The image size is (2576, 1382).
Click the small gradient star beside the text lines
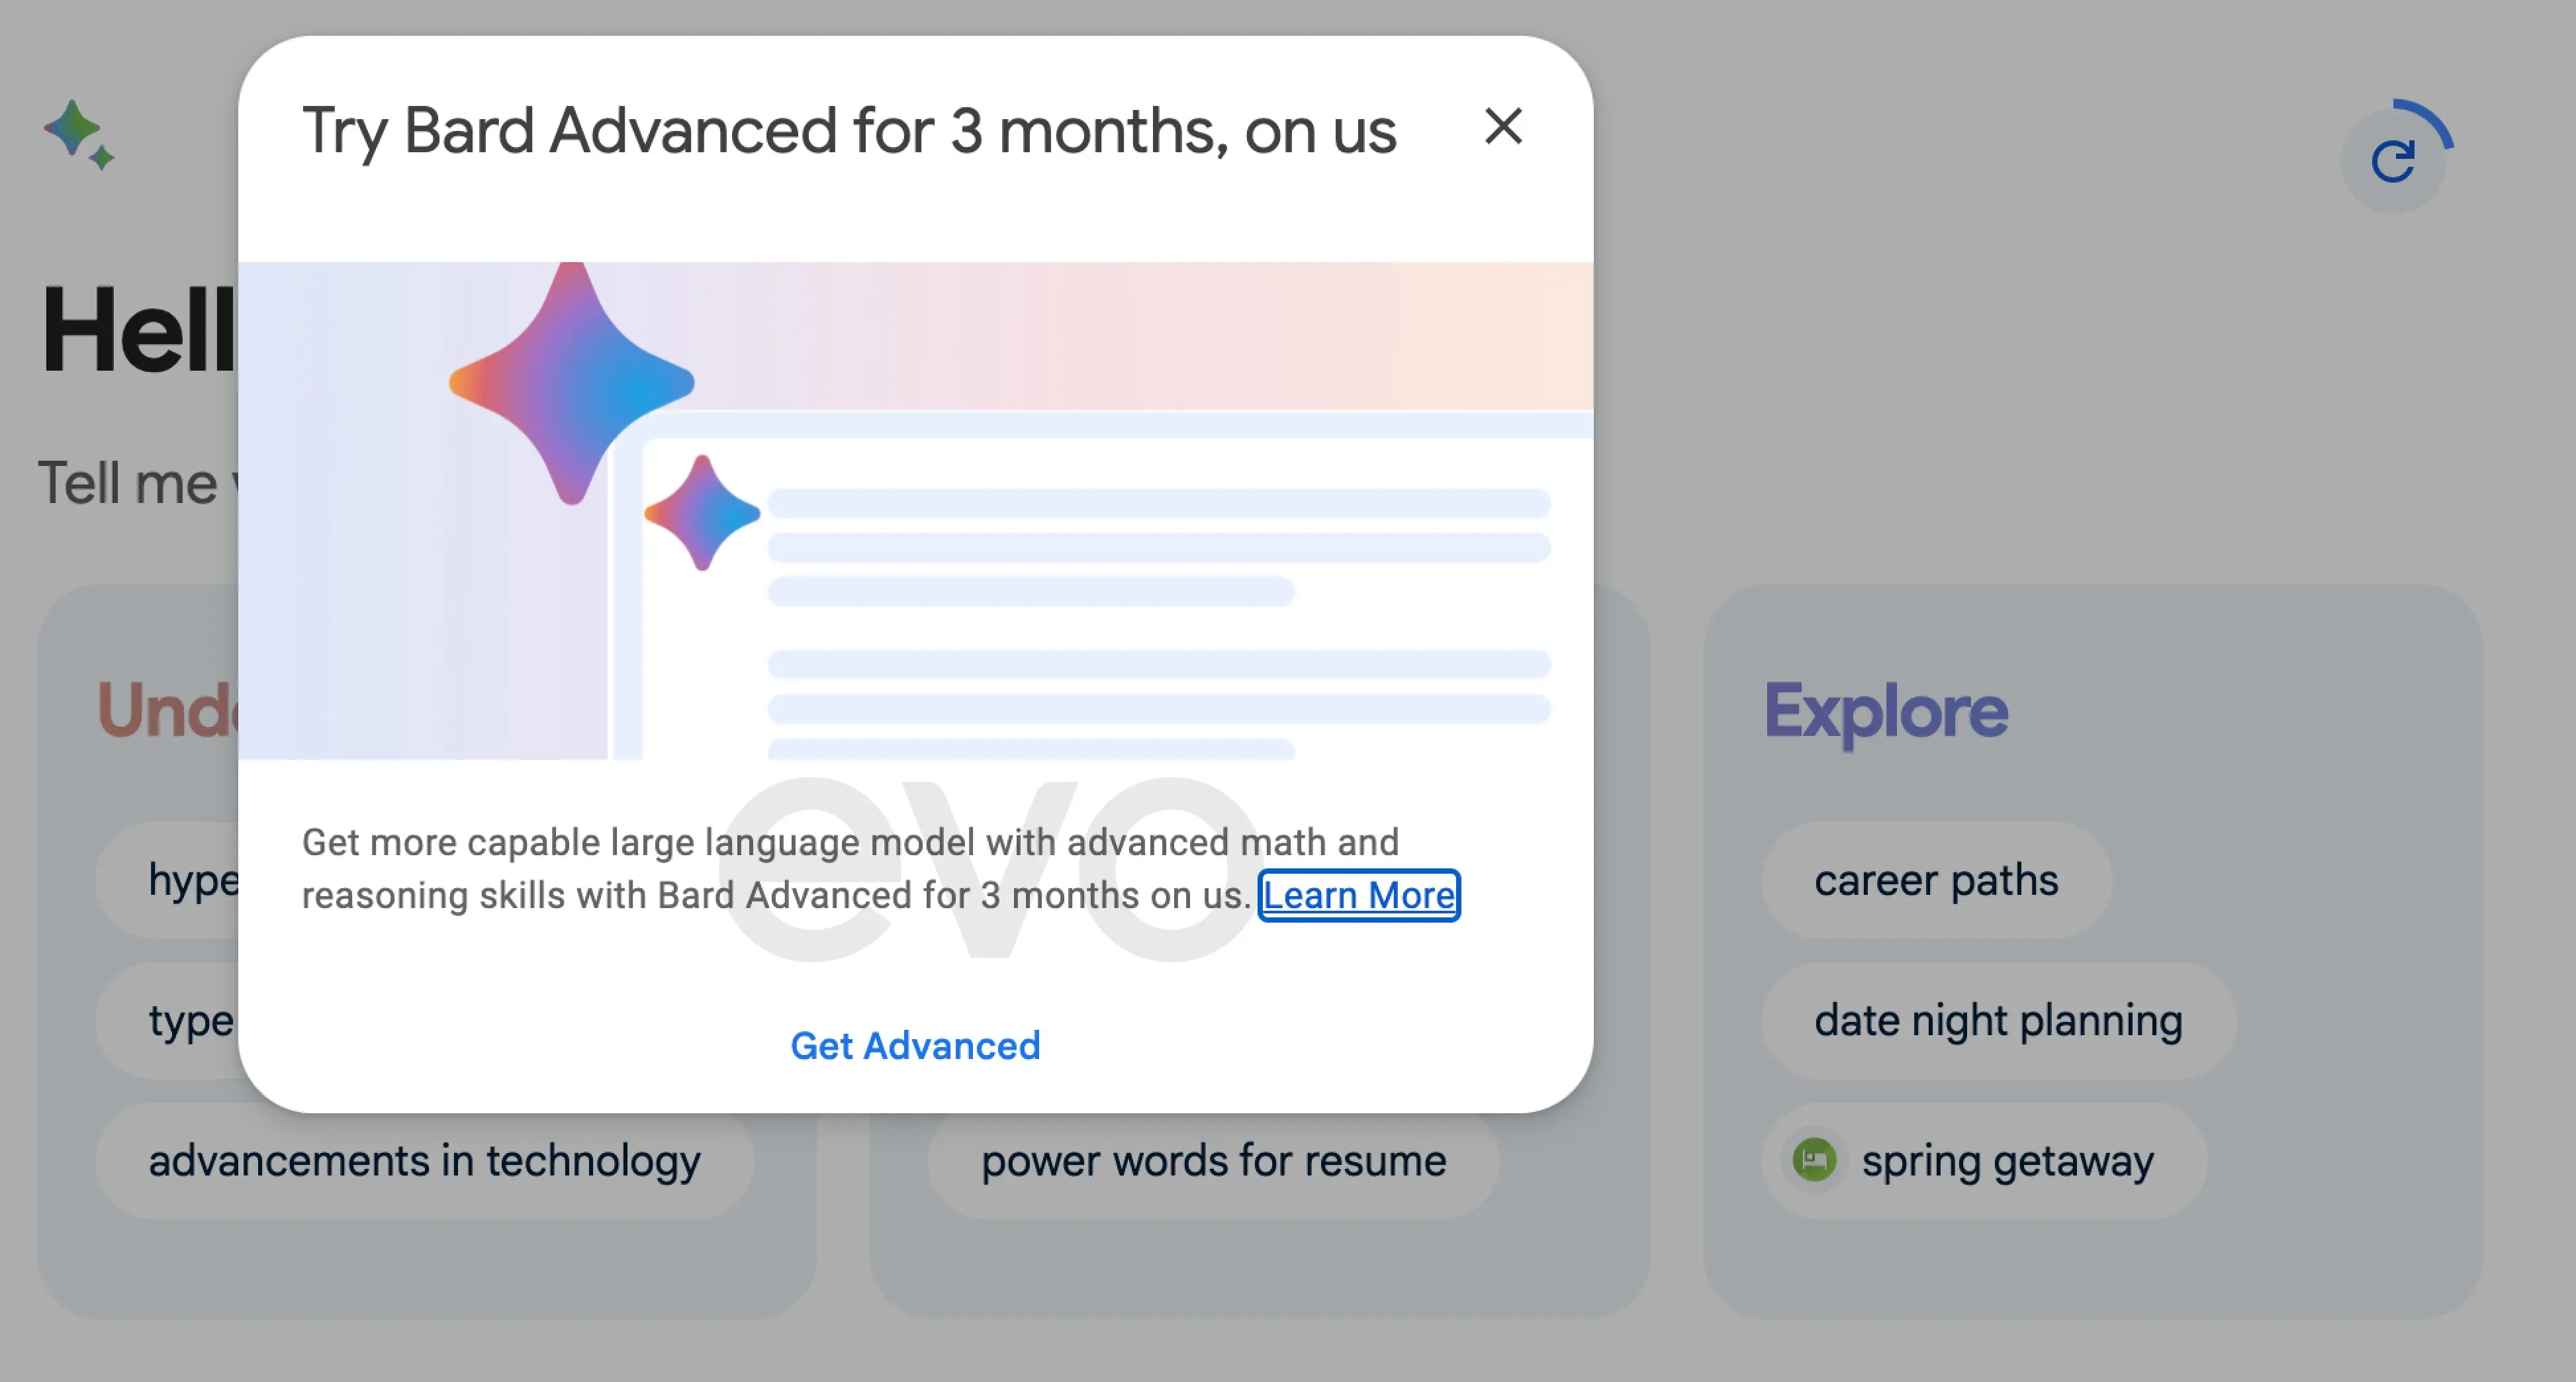tap(702, 513)
